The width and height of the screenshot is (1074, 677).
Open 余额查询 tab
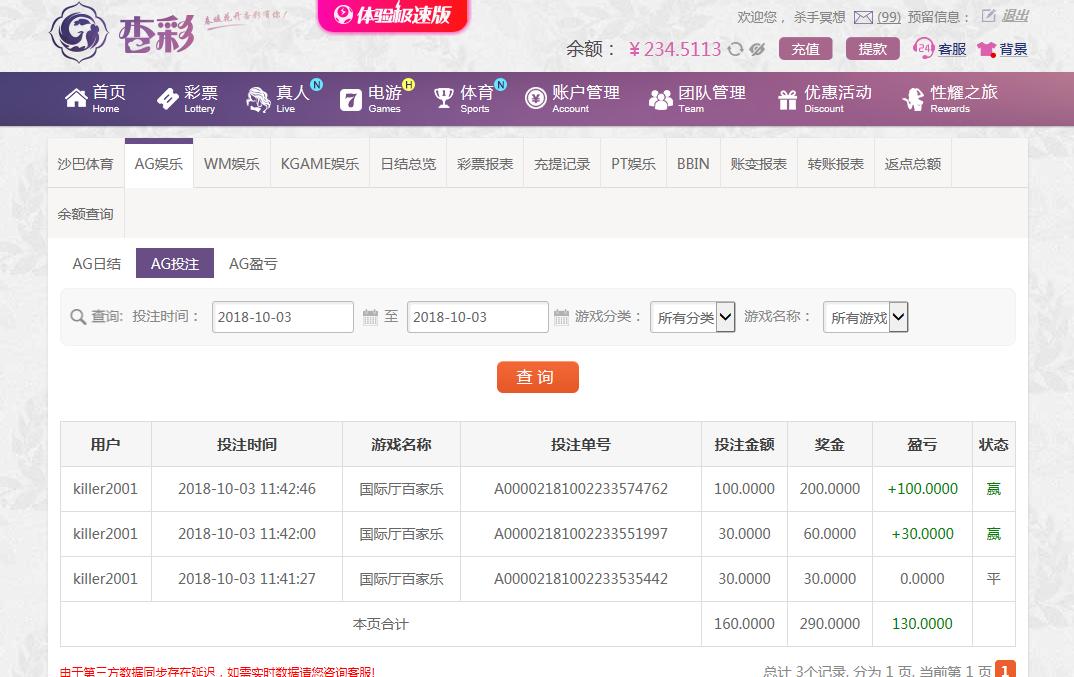pyautogui.click(x=86, y=214)
